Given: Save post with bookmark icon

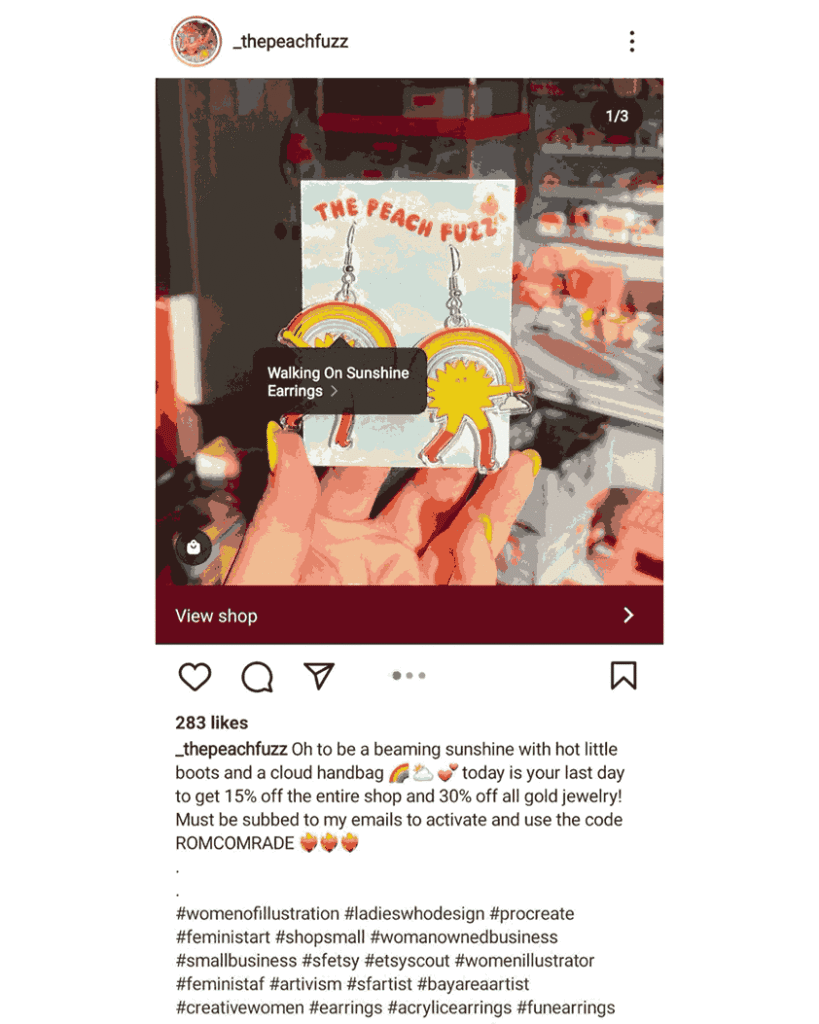Looking at the screenshot, I should 624,676.
